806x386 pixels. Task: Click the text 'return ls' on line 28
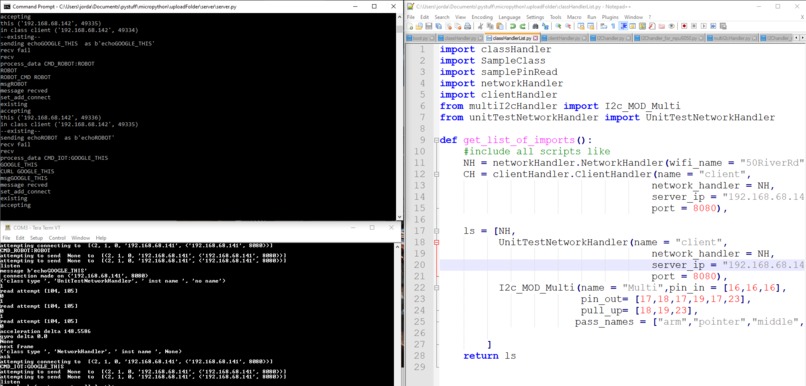click(x=490, y=356)
